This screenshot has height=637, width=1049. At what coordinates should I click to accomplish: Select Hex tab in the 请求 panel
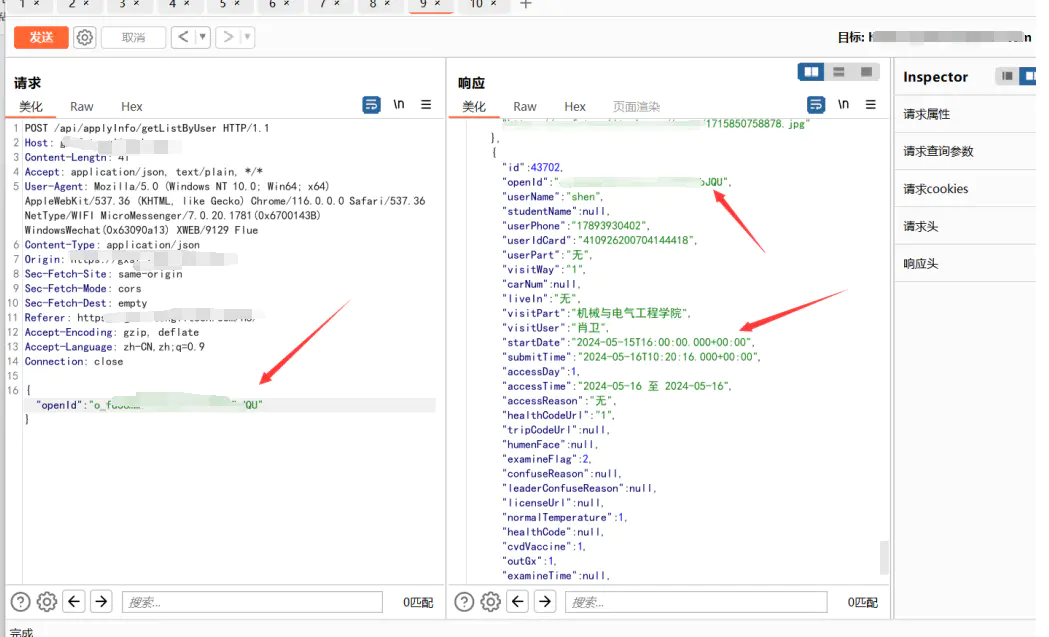pos(132,106)
